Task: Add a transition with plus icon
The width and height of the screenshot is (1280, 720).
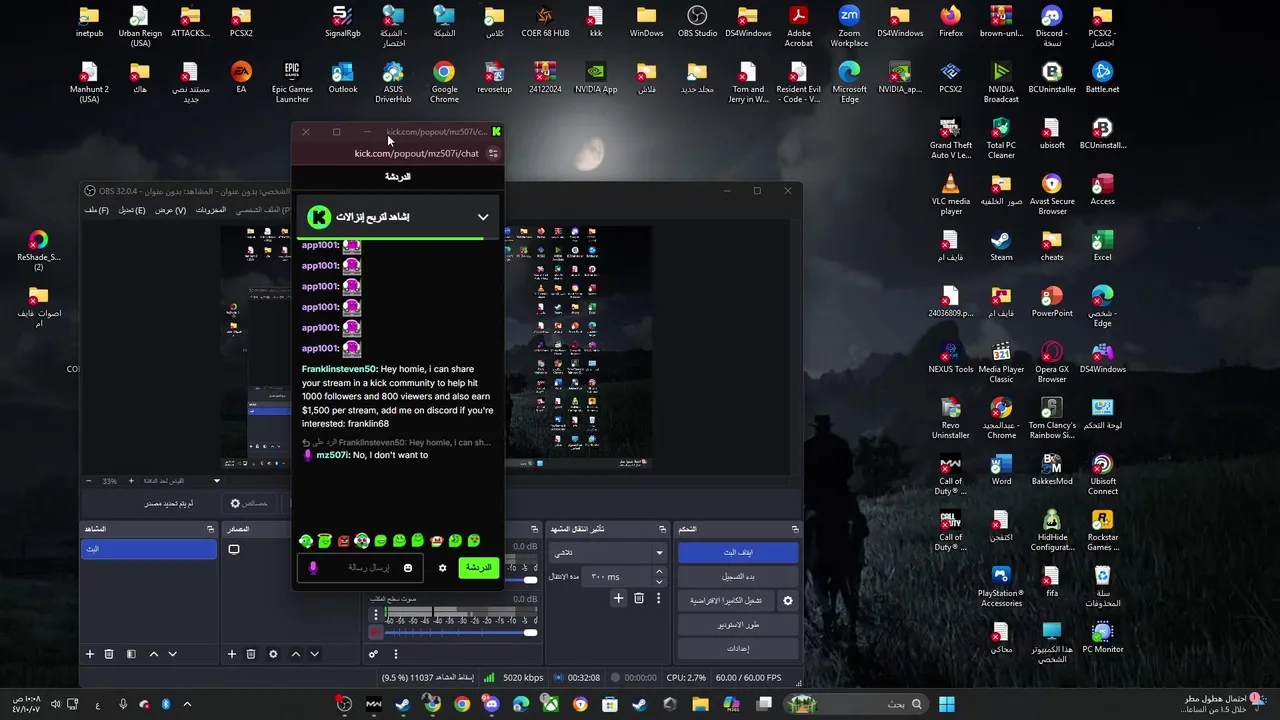Action: pyautogui.click(x=618, y=598)
